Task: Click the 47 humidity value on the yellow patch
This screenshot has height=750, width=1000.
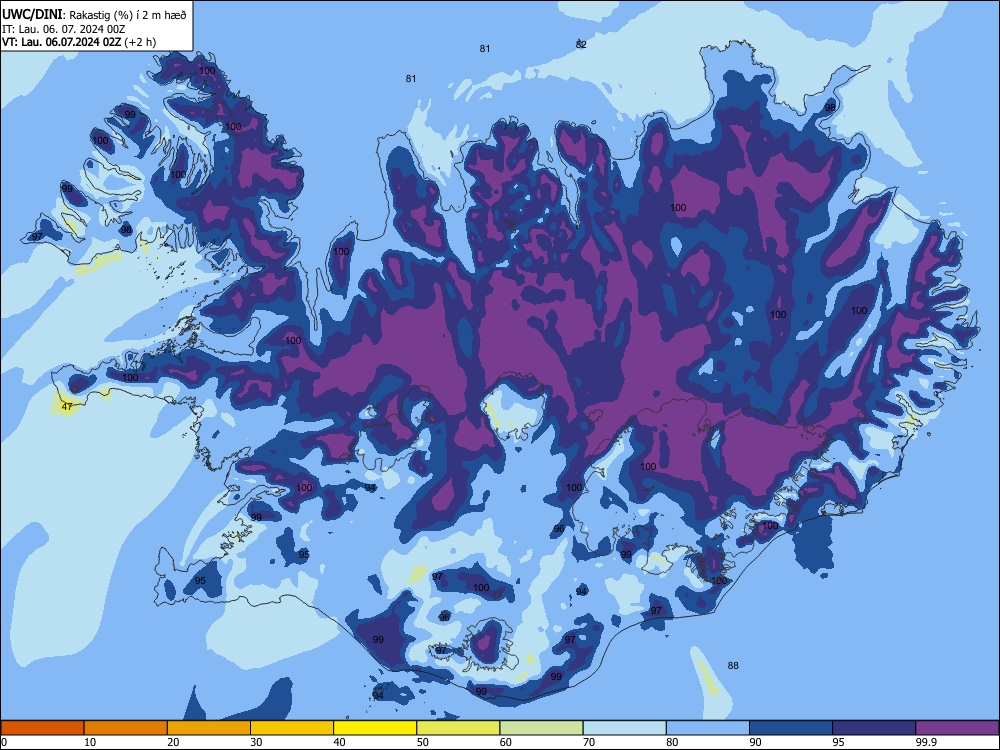Action: tap(67, 406)
